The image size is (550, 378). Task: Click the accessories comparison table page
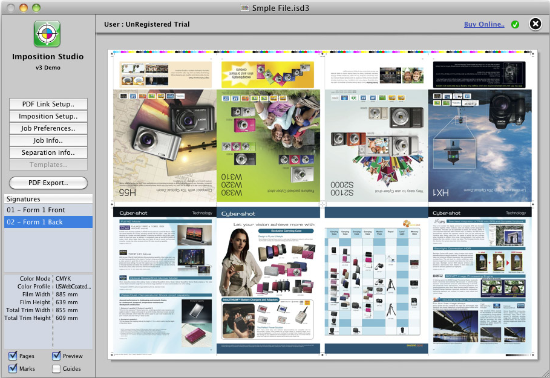(376, 281)
